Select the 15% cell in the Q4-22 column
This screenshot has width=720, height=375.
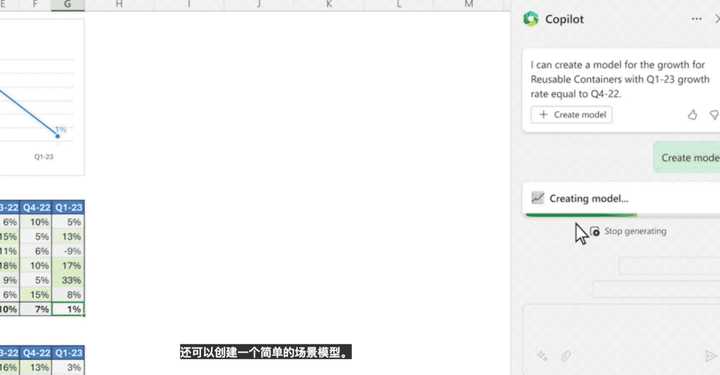(x=36, y=295)
